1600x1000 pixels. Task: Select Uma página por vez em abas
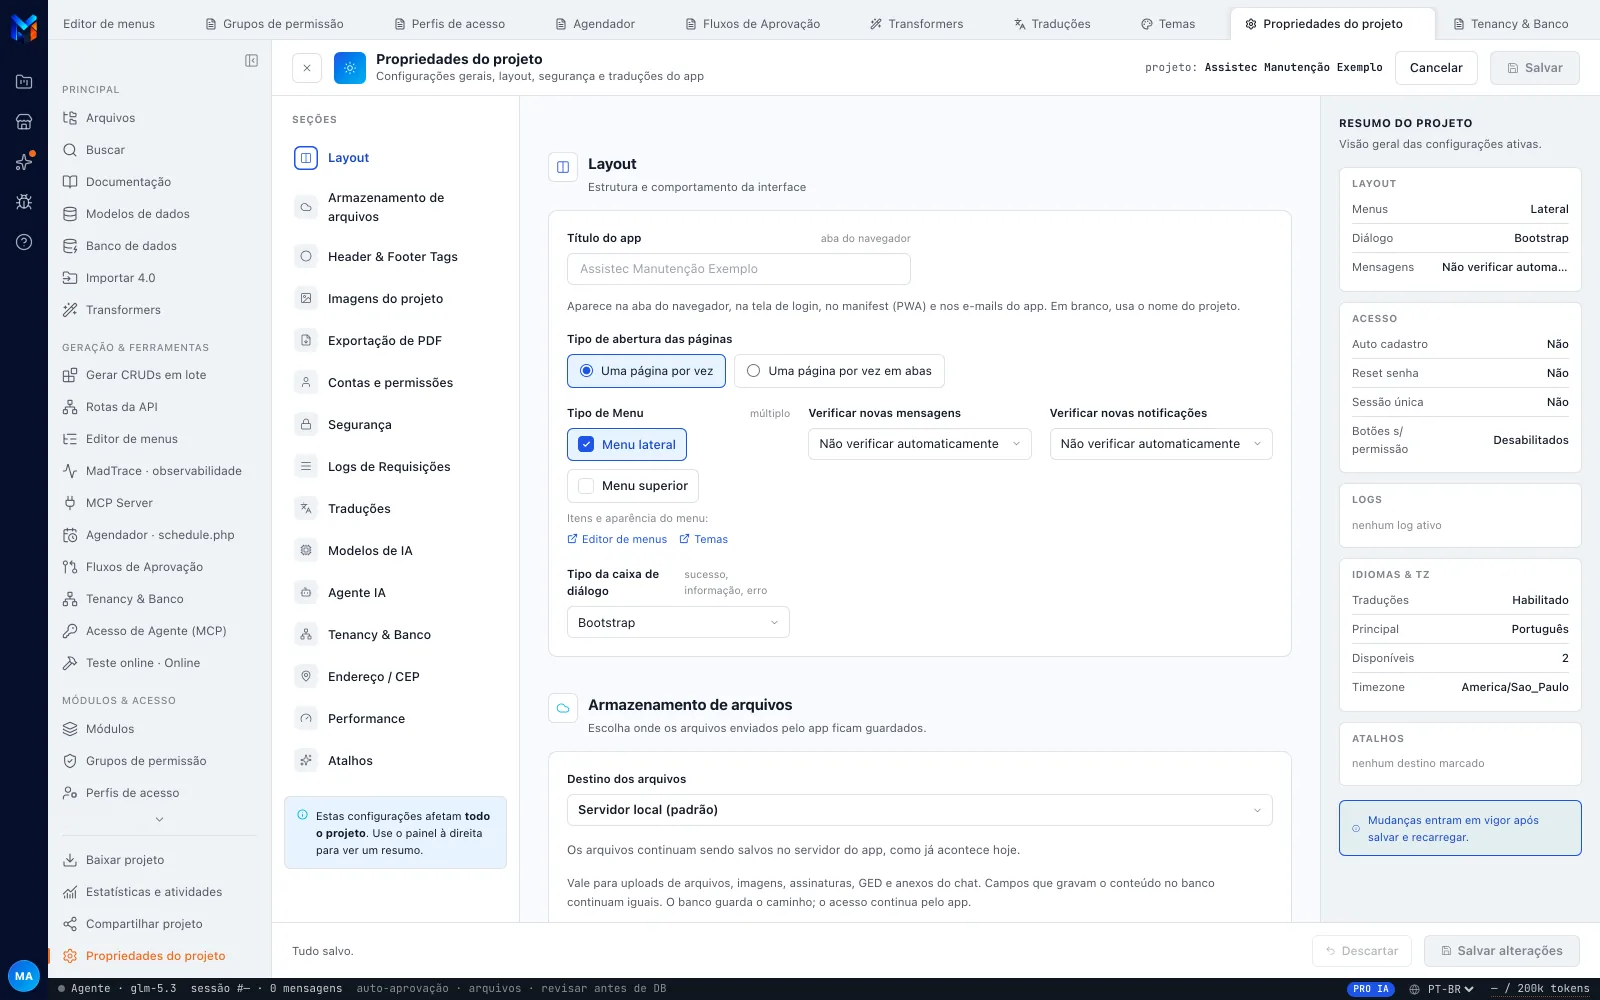pyautogui.click(x=839, y=371)
